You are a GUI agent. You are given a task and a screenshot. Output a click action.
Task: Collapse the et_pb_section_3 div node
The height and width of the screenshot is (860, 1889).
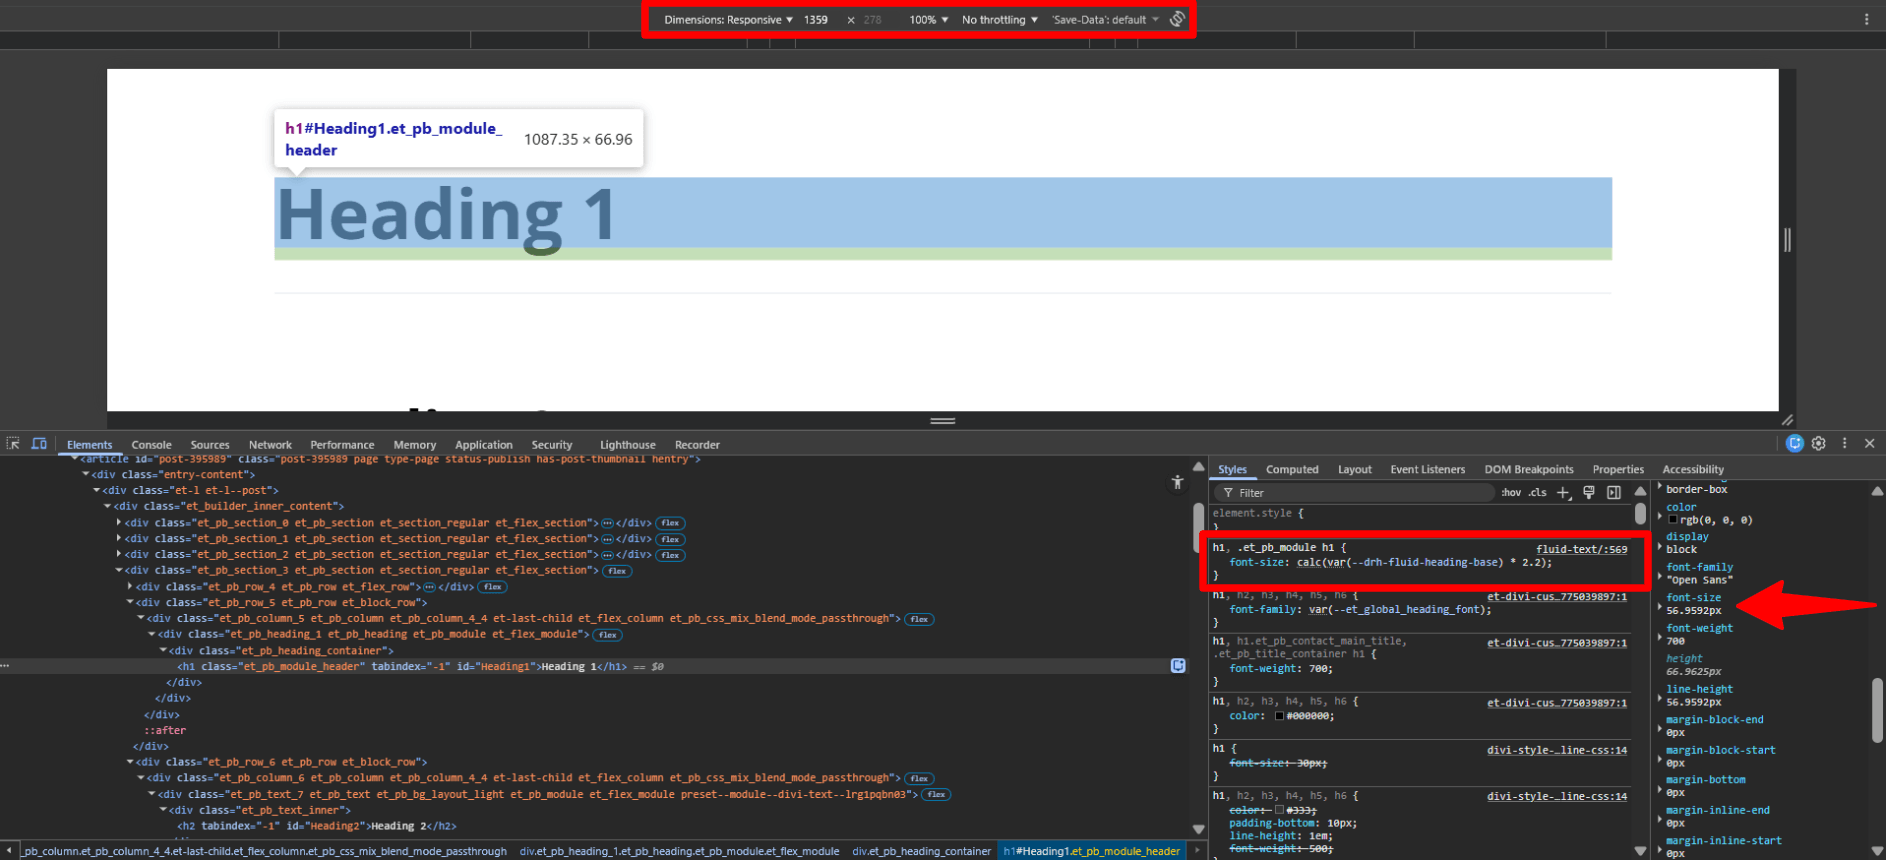click(x=119, y=571)
